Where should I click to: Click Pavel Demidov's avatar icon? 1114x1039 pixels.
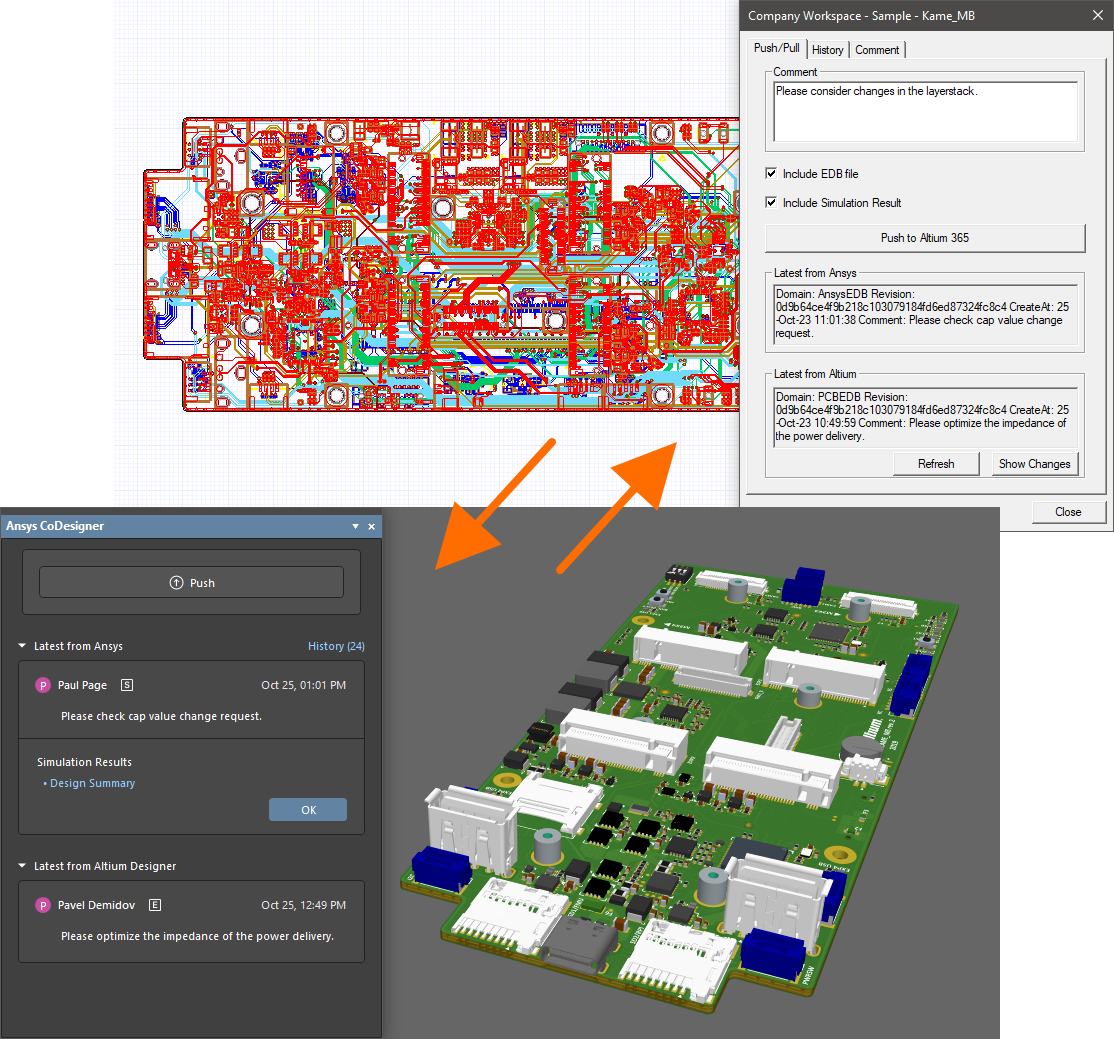[43, 905]
